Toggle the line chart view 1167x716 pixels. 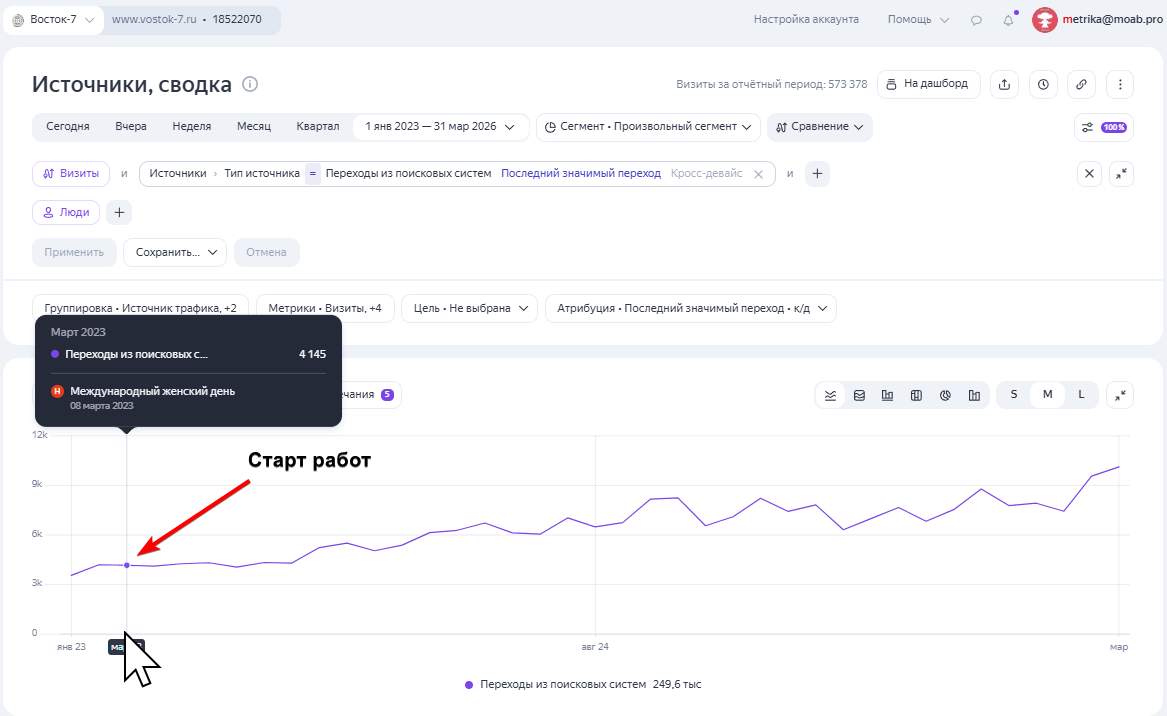pos(830,395)
